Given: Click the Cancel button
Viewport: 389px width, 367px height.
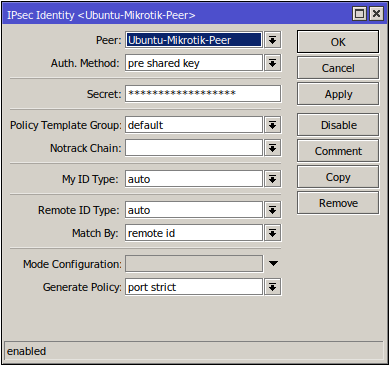Looking at the screenshot, I should coord(338,68).
